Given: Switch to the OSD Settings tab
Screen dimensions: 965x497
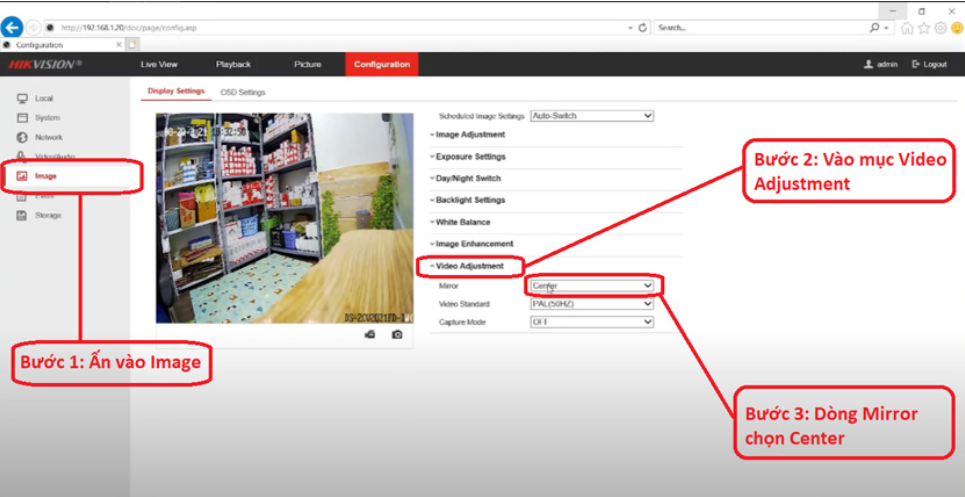Looking at the screenshot, I should (243, 92).
